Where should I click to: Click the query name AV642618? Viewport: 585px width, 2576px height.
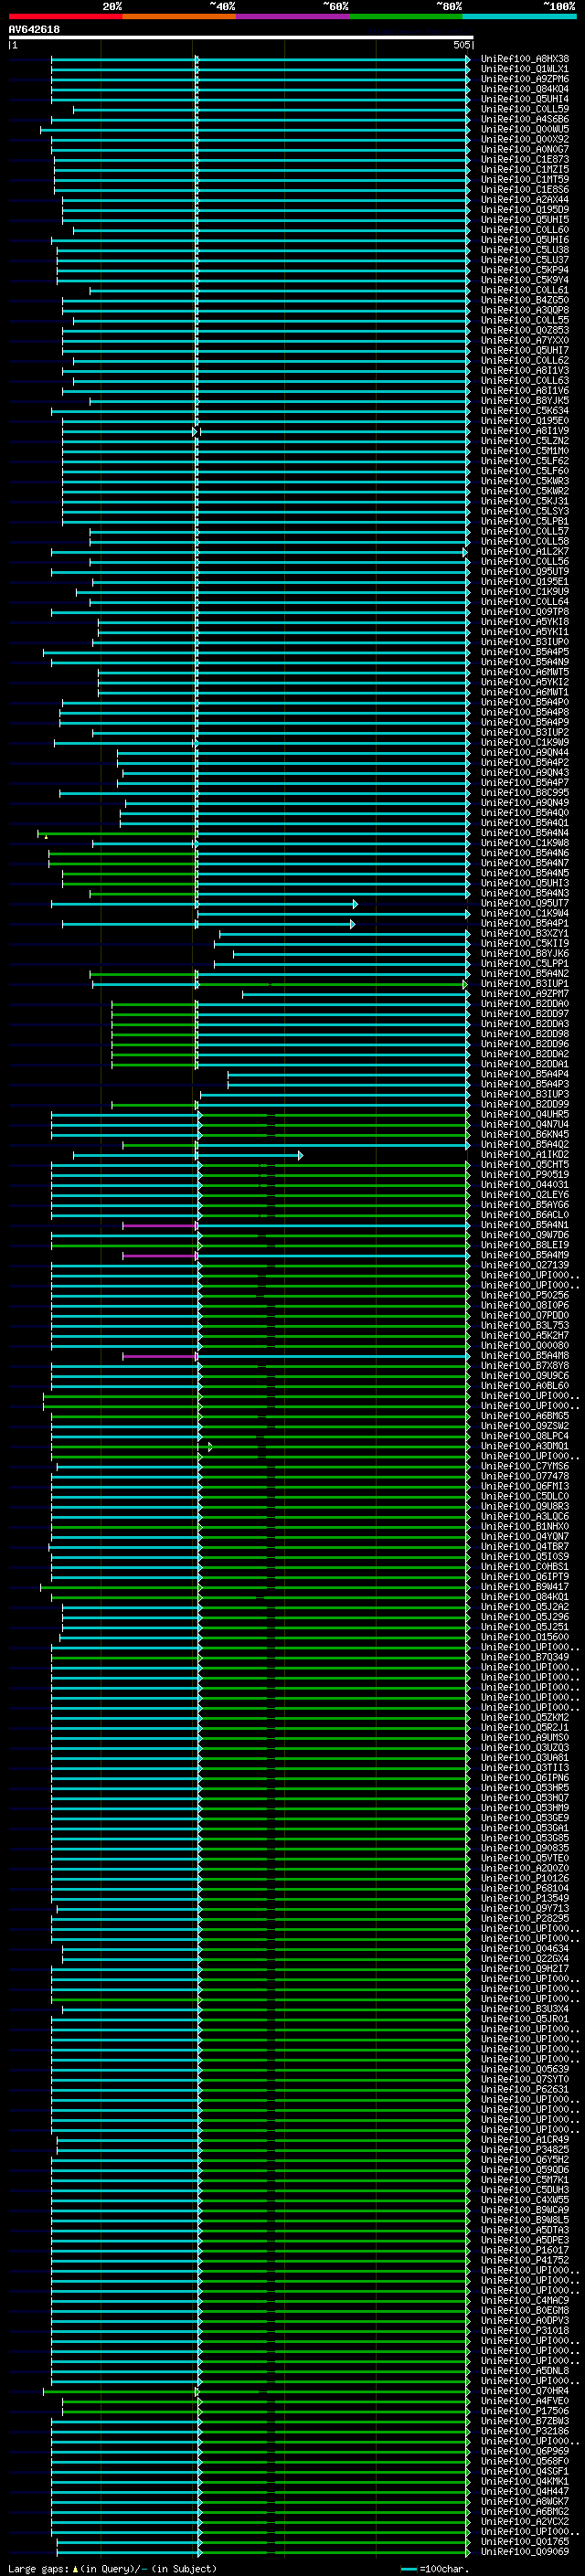pyautogui.click(x=34, y=30)
